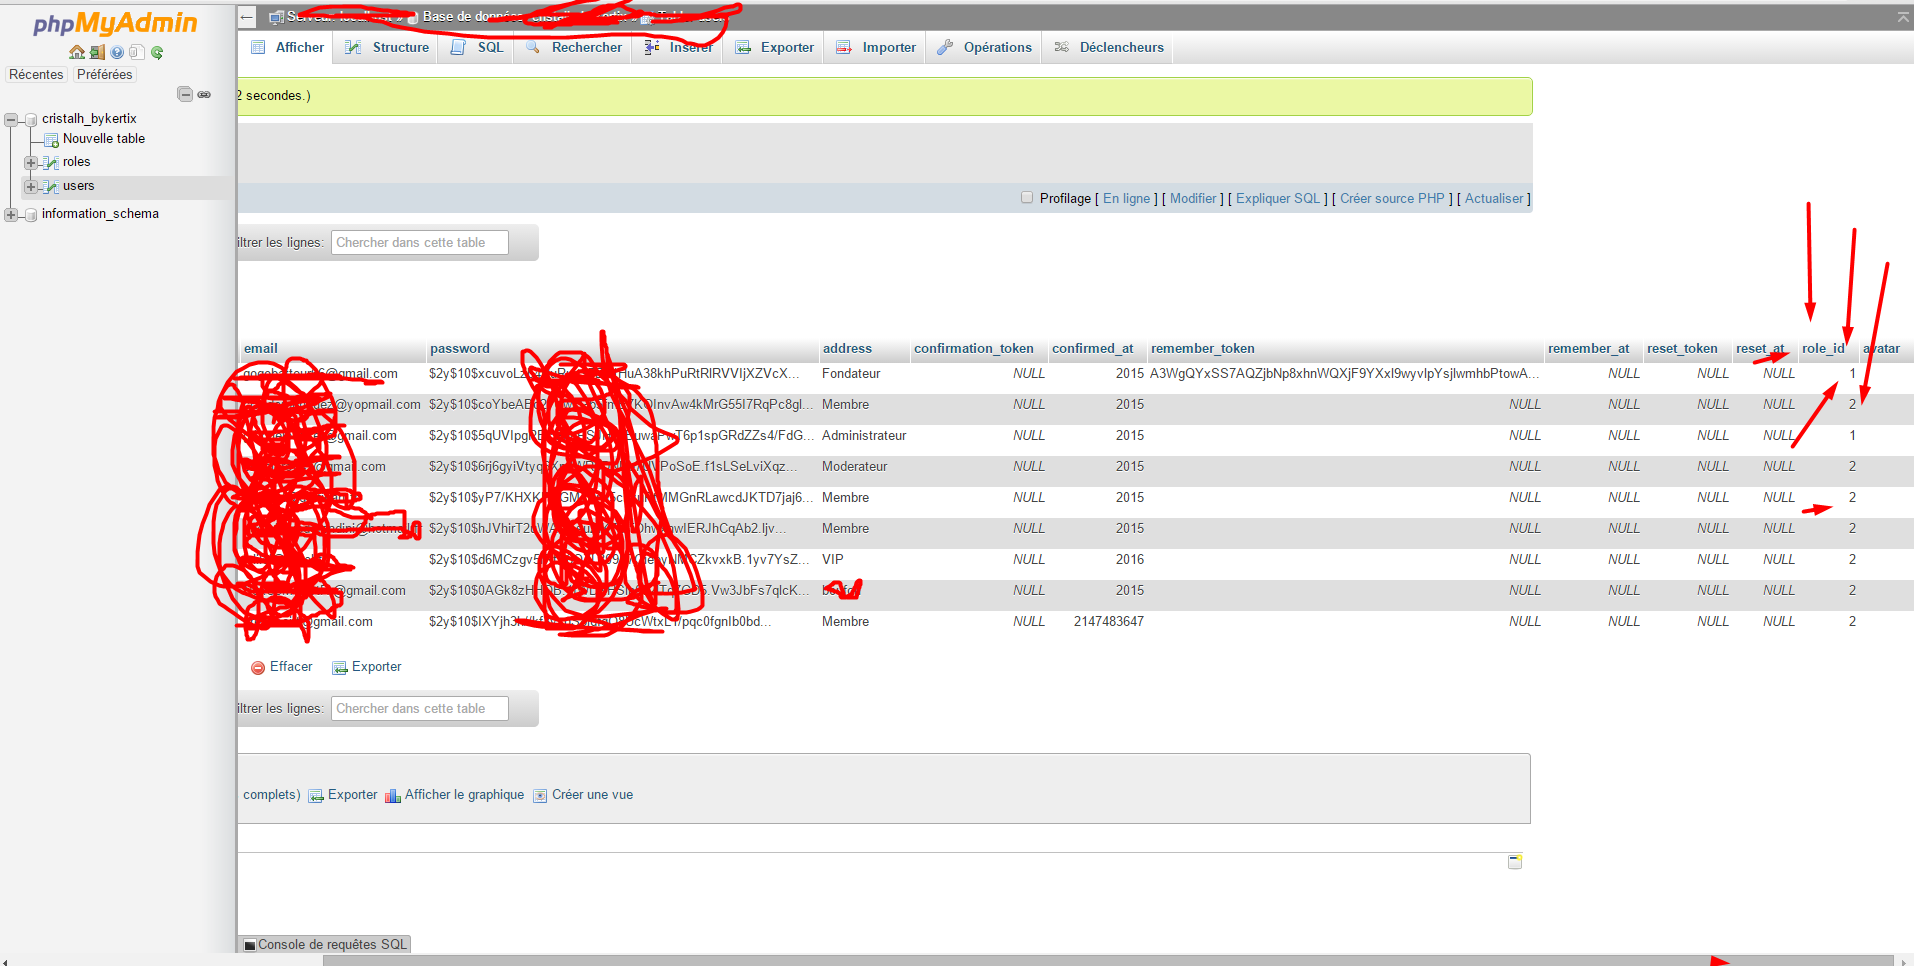The height and width of the screenshot is (966, 1914).
Task: Enable the Profilage checkbox
Action: pos(1027,198)
